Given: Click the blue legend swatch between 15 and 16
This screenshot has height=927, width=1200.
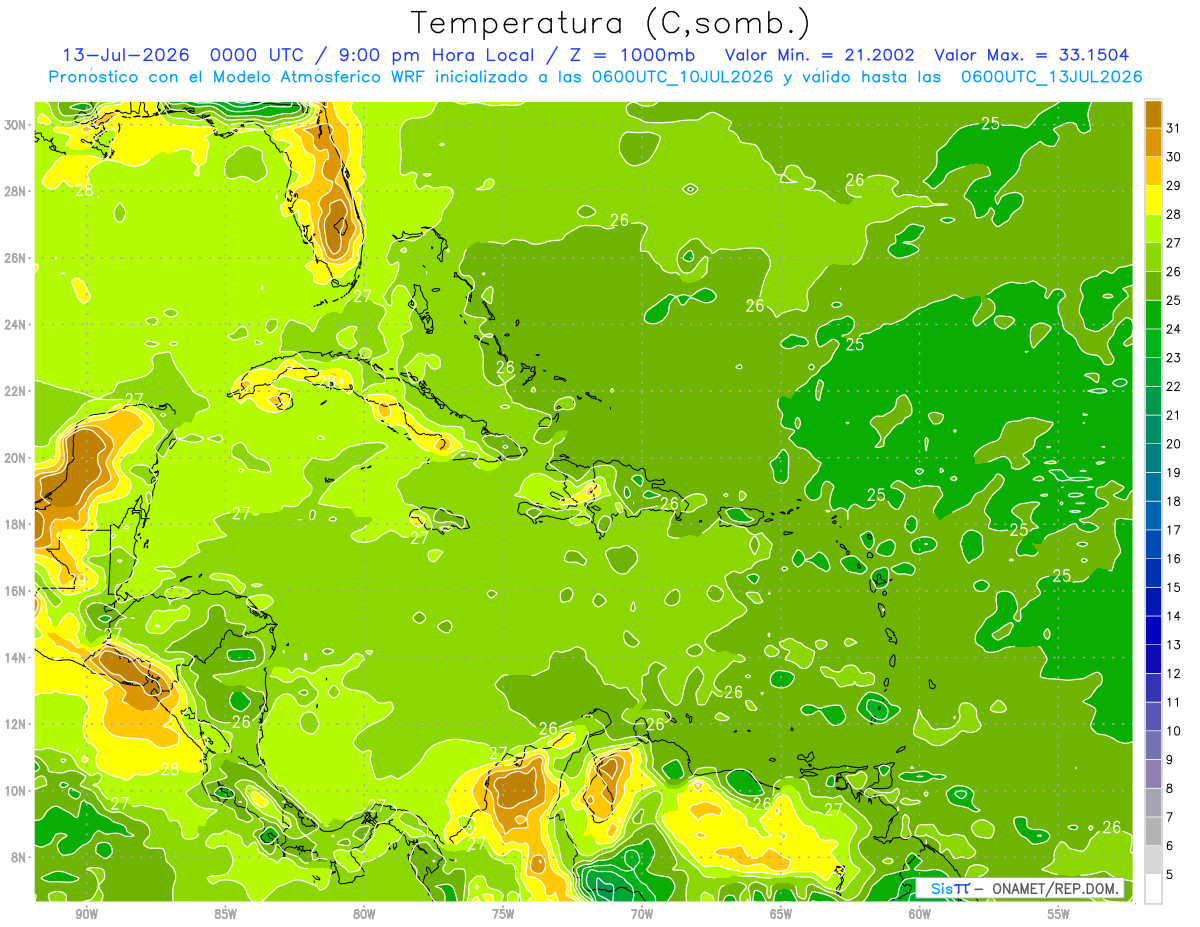Looking at the screenshot, I should pyautogui.click(x=1153, y=573).
